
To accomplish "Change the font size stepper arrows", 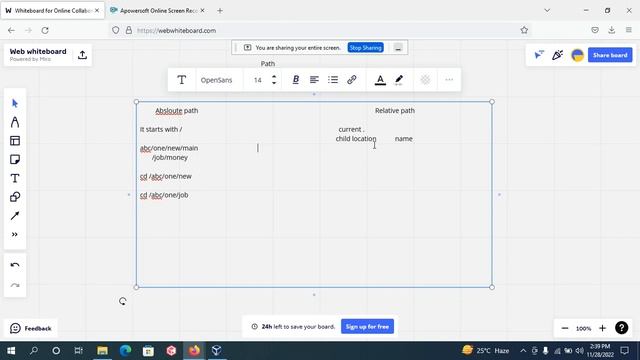I will click(x=274, y=80).
